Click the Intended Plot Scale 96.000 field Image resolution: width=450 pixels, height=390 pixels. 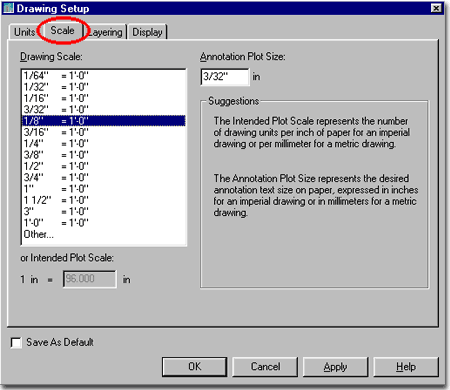[90, 279]
